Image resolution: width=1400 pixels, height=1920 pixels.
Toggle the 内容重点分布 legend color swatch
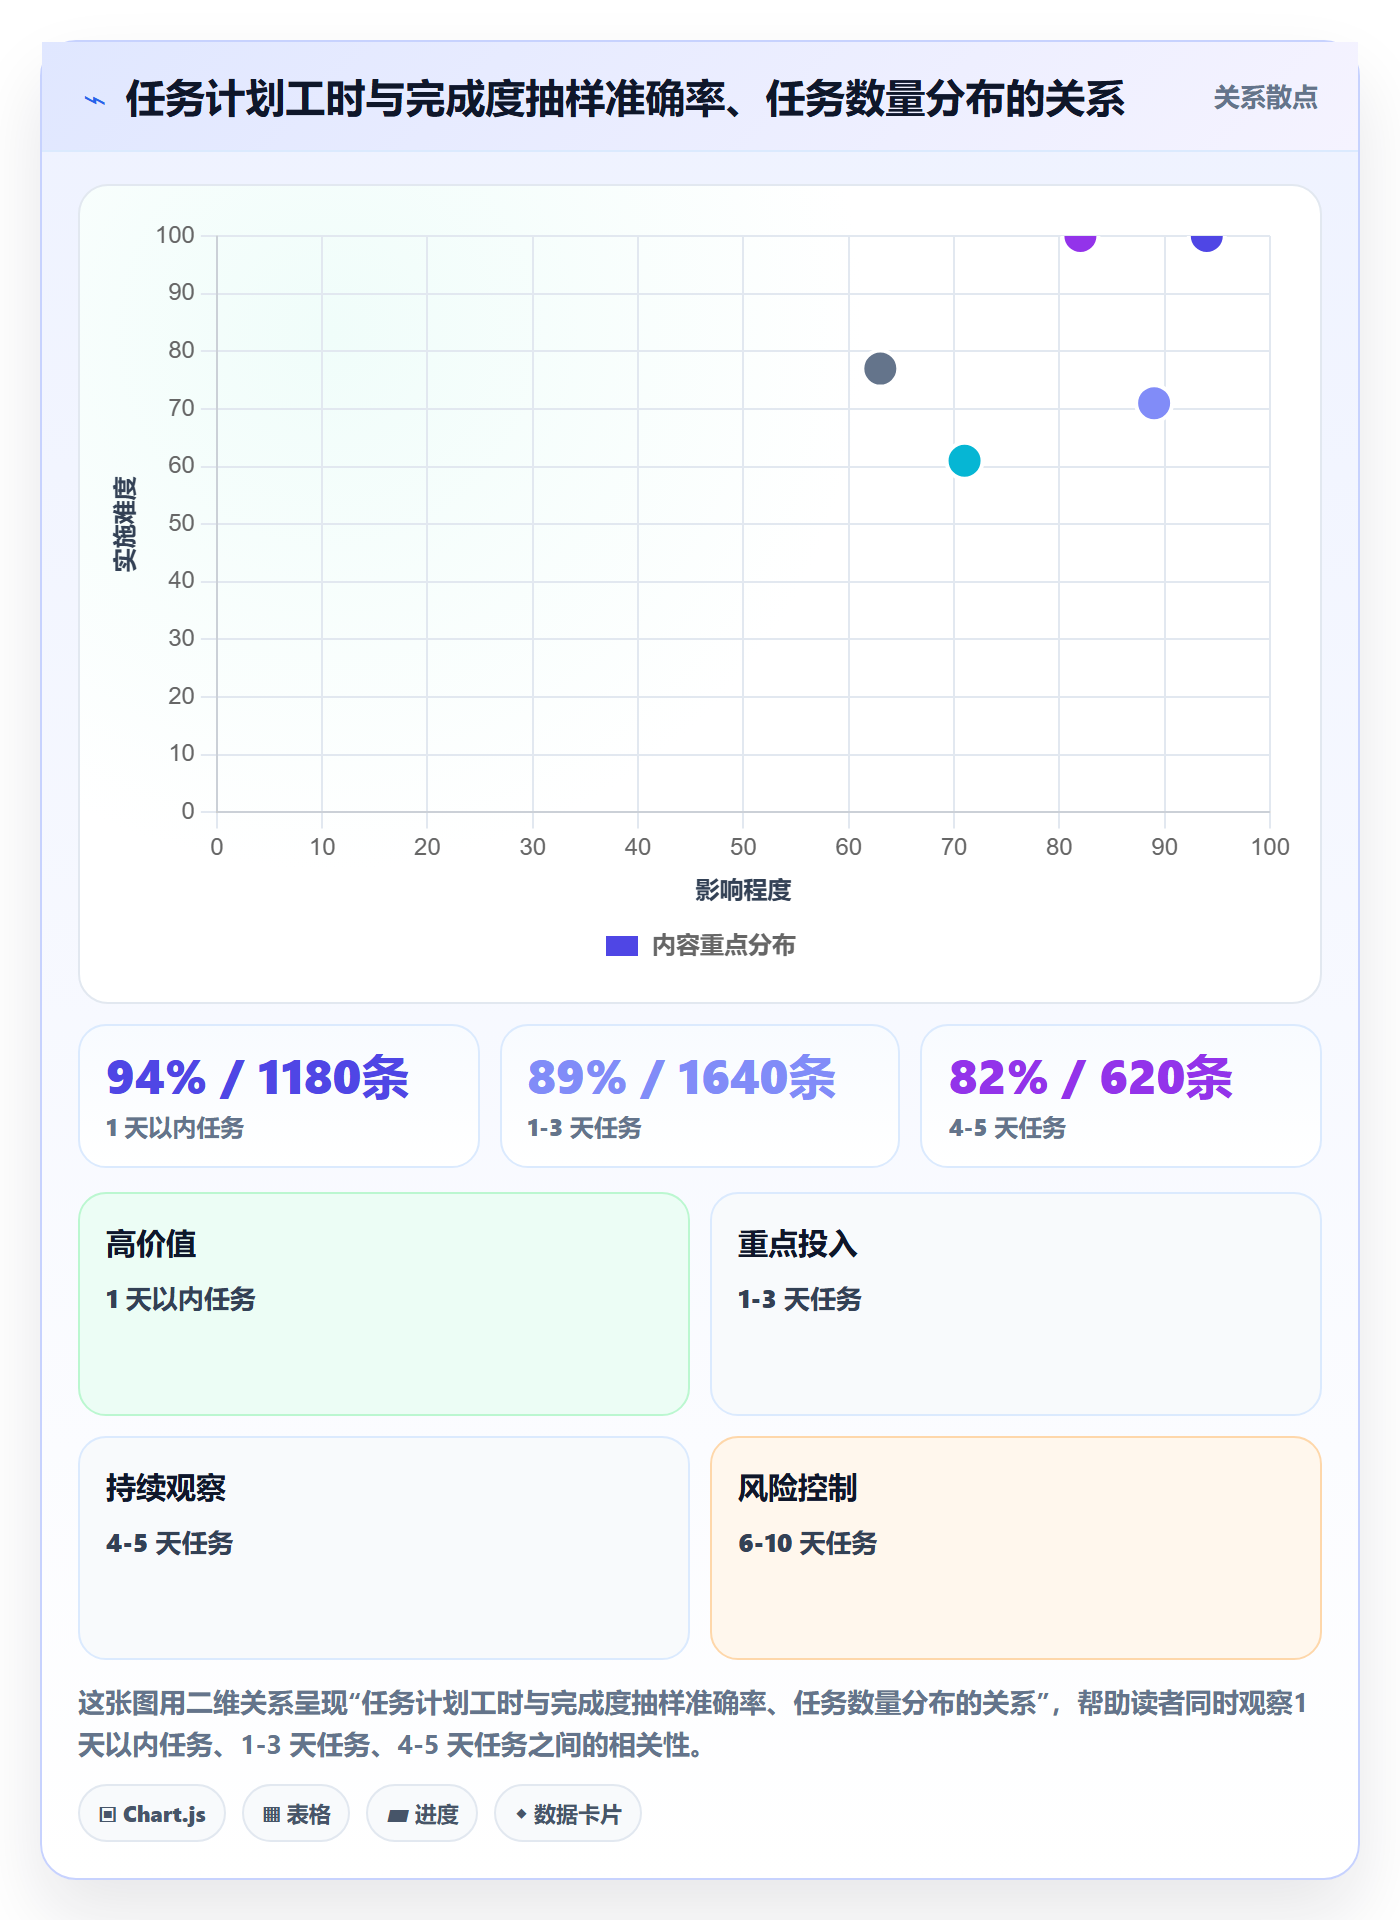coord(622,945)
